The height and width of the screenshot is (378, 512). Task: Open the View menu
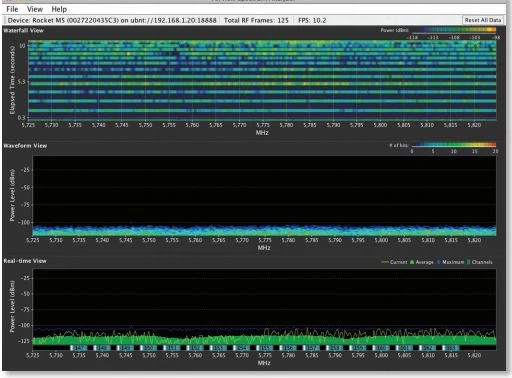point(35,9)
